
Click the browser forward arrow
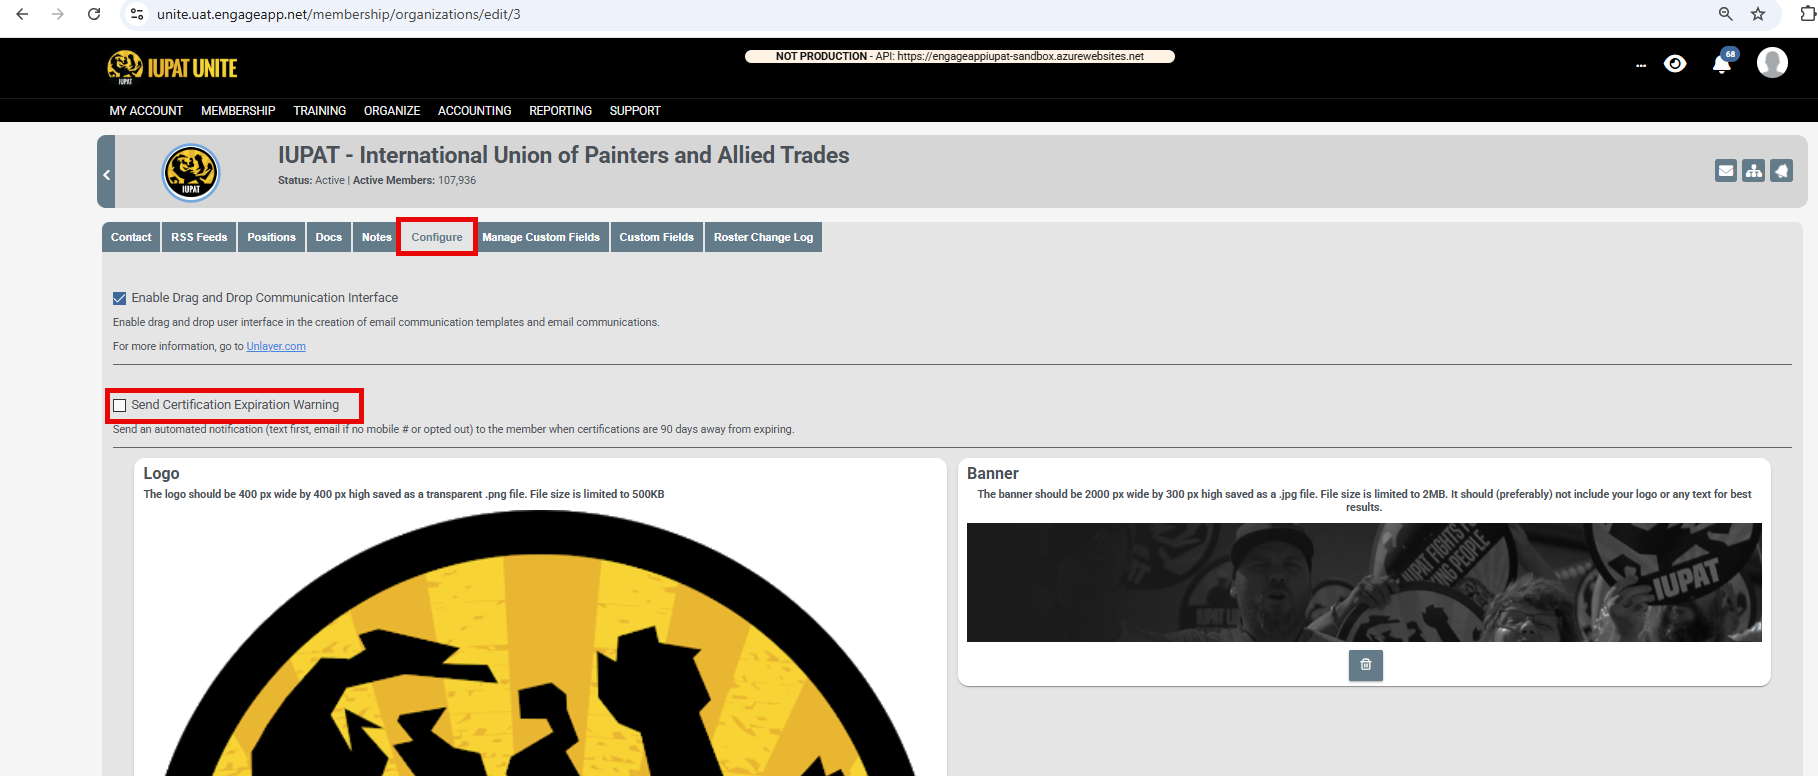[x=57, y=14]
